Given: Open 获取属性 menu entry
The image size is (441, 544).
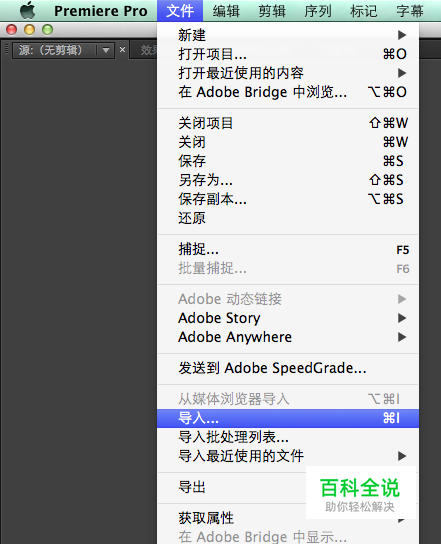Looking at the screenshot, I should coord(288,518).
